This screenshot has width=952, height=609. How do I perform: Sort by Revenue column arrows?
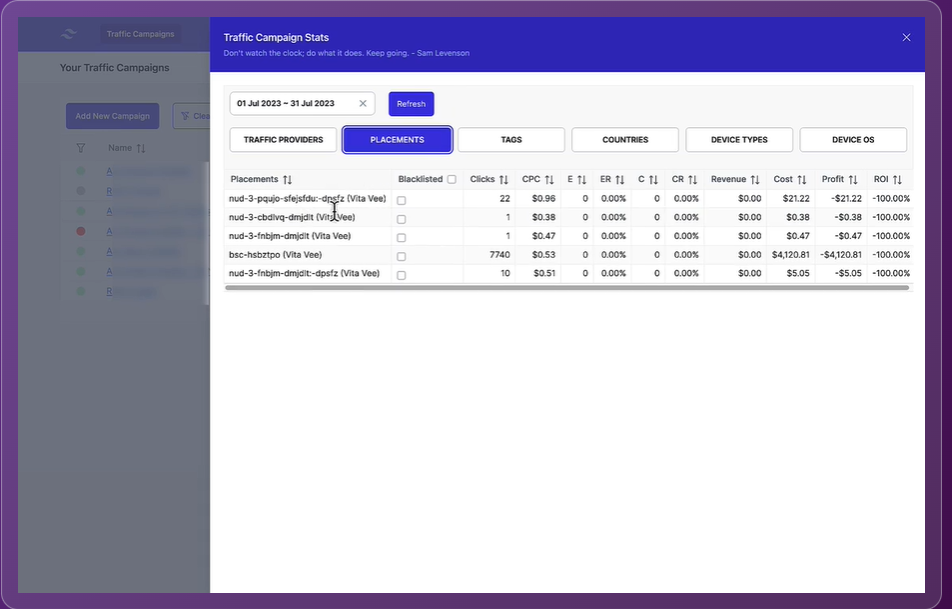755,180
